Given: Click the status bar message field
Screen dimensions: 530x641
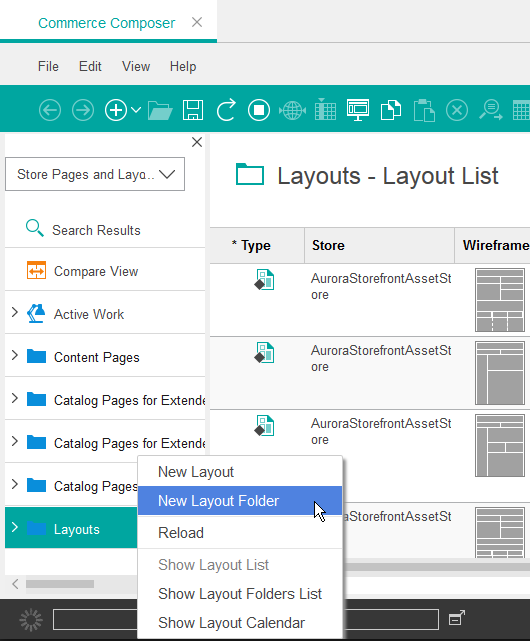Looking at the screenshot, I should [246, 619].
